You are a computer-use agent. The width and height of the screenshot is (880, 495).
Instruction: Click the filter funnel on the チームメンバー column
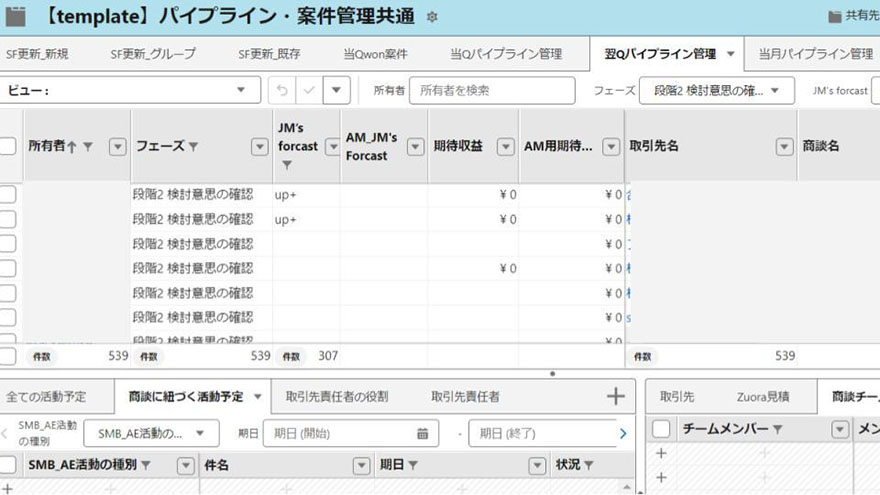pos(777,429)
